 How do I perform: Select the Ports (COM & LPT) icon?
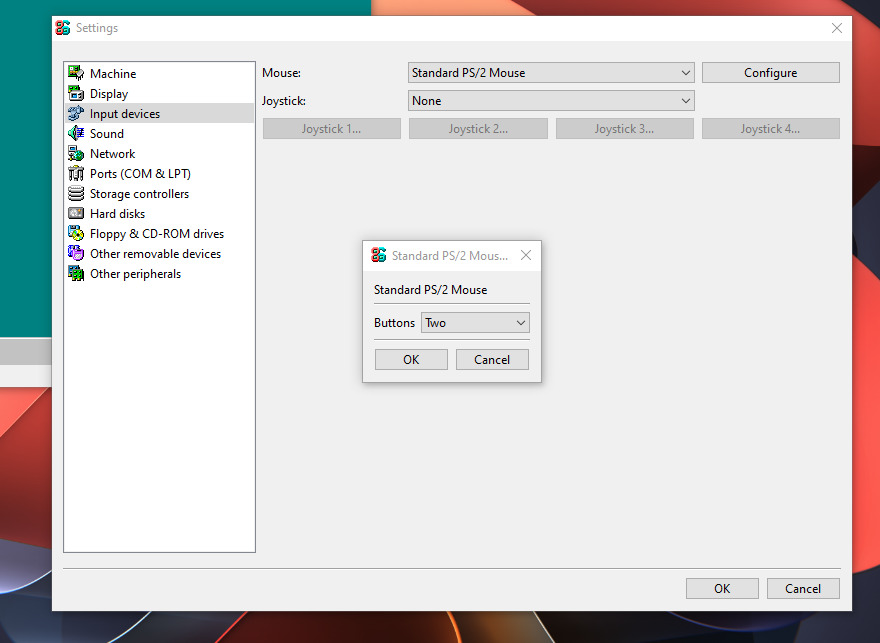tap(76, 173)
